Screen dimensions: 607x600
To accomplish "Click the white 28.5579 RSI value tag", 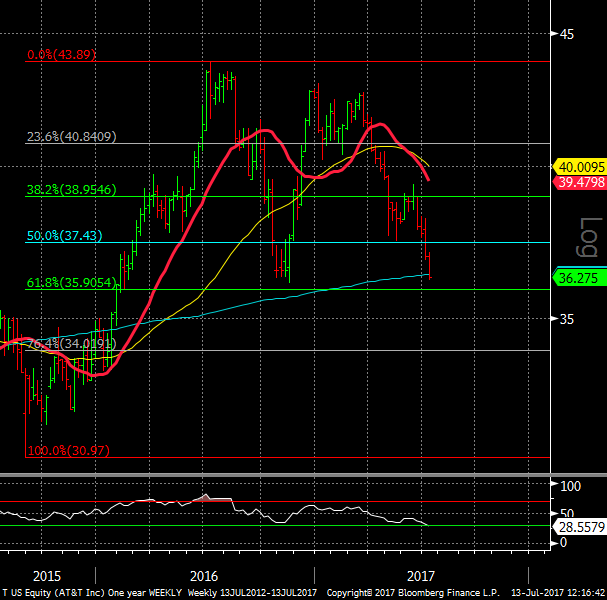I will [x=580, y=527].
